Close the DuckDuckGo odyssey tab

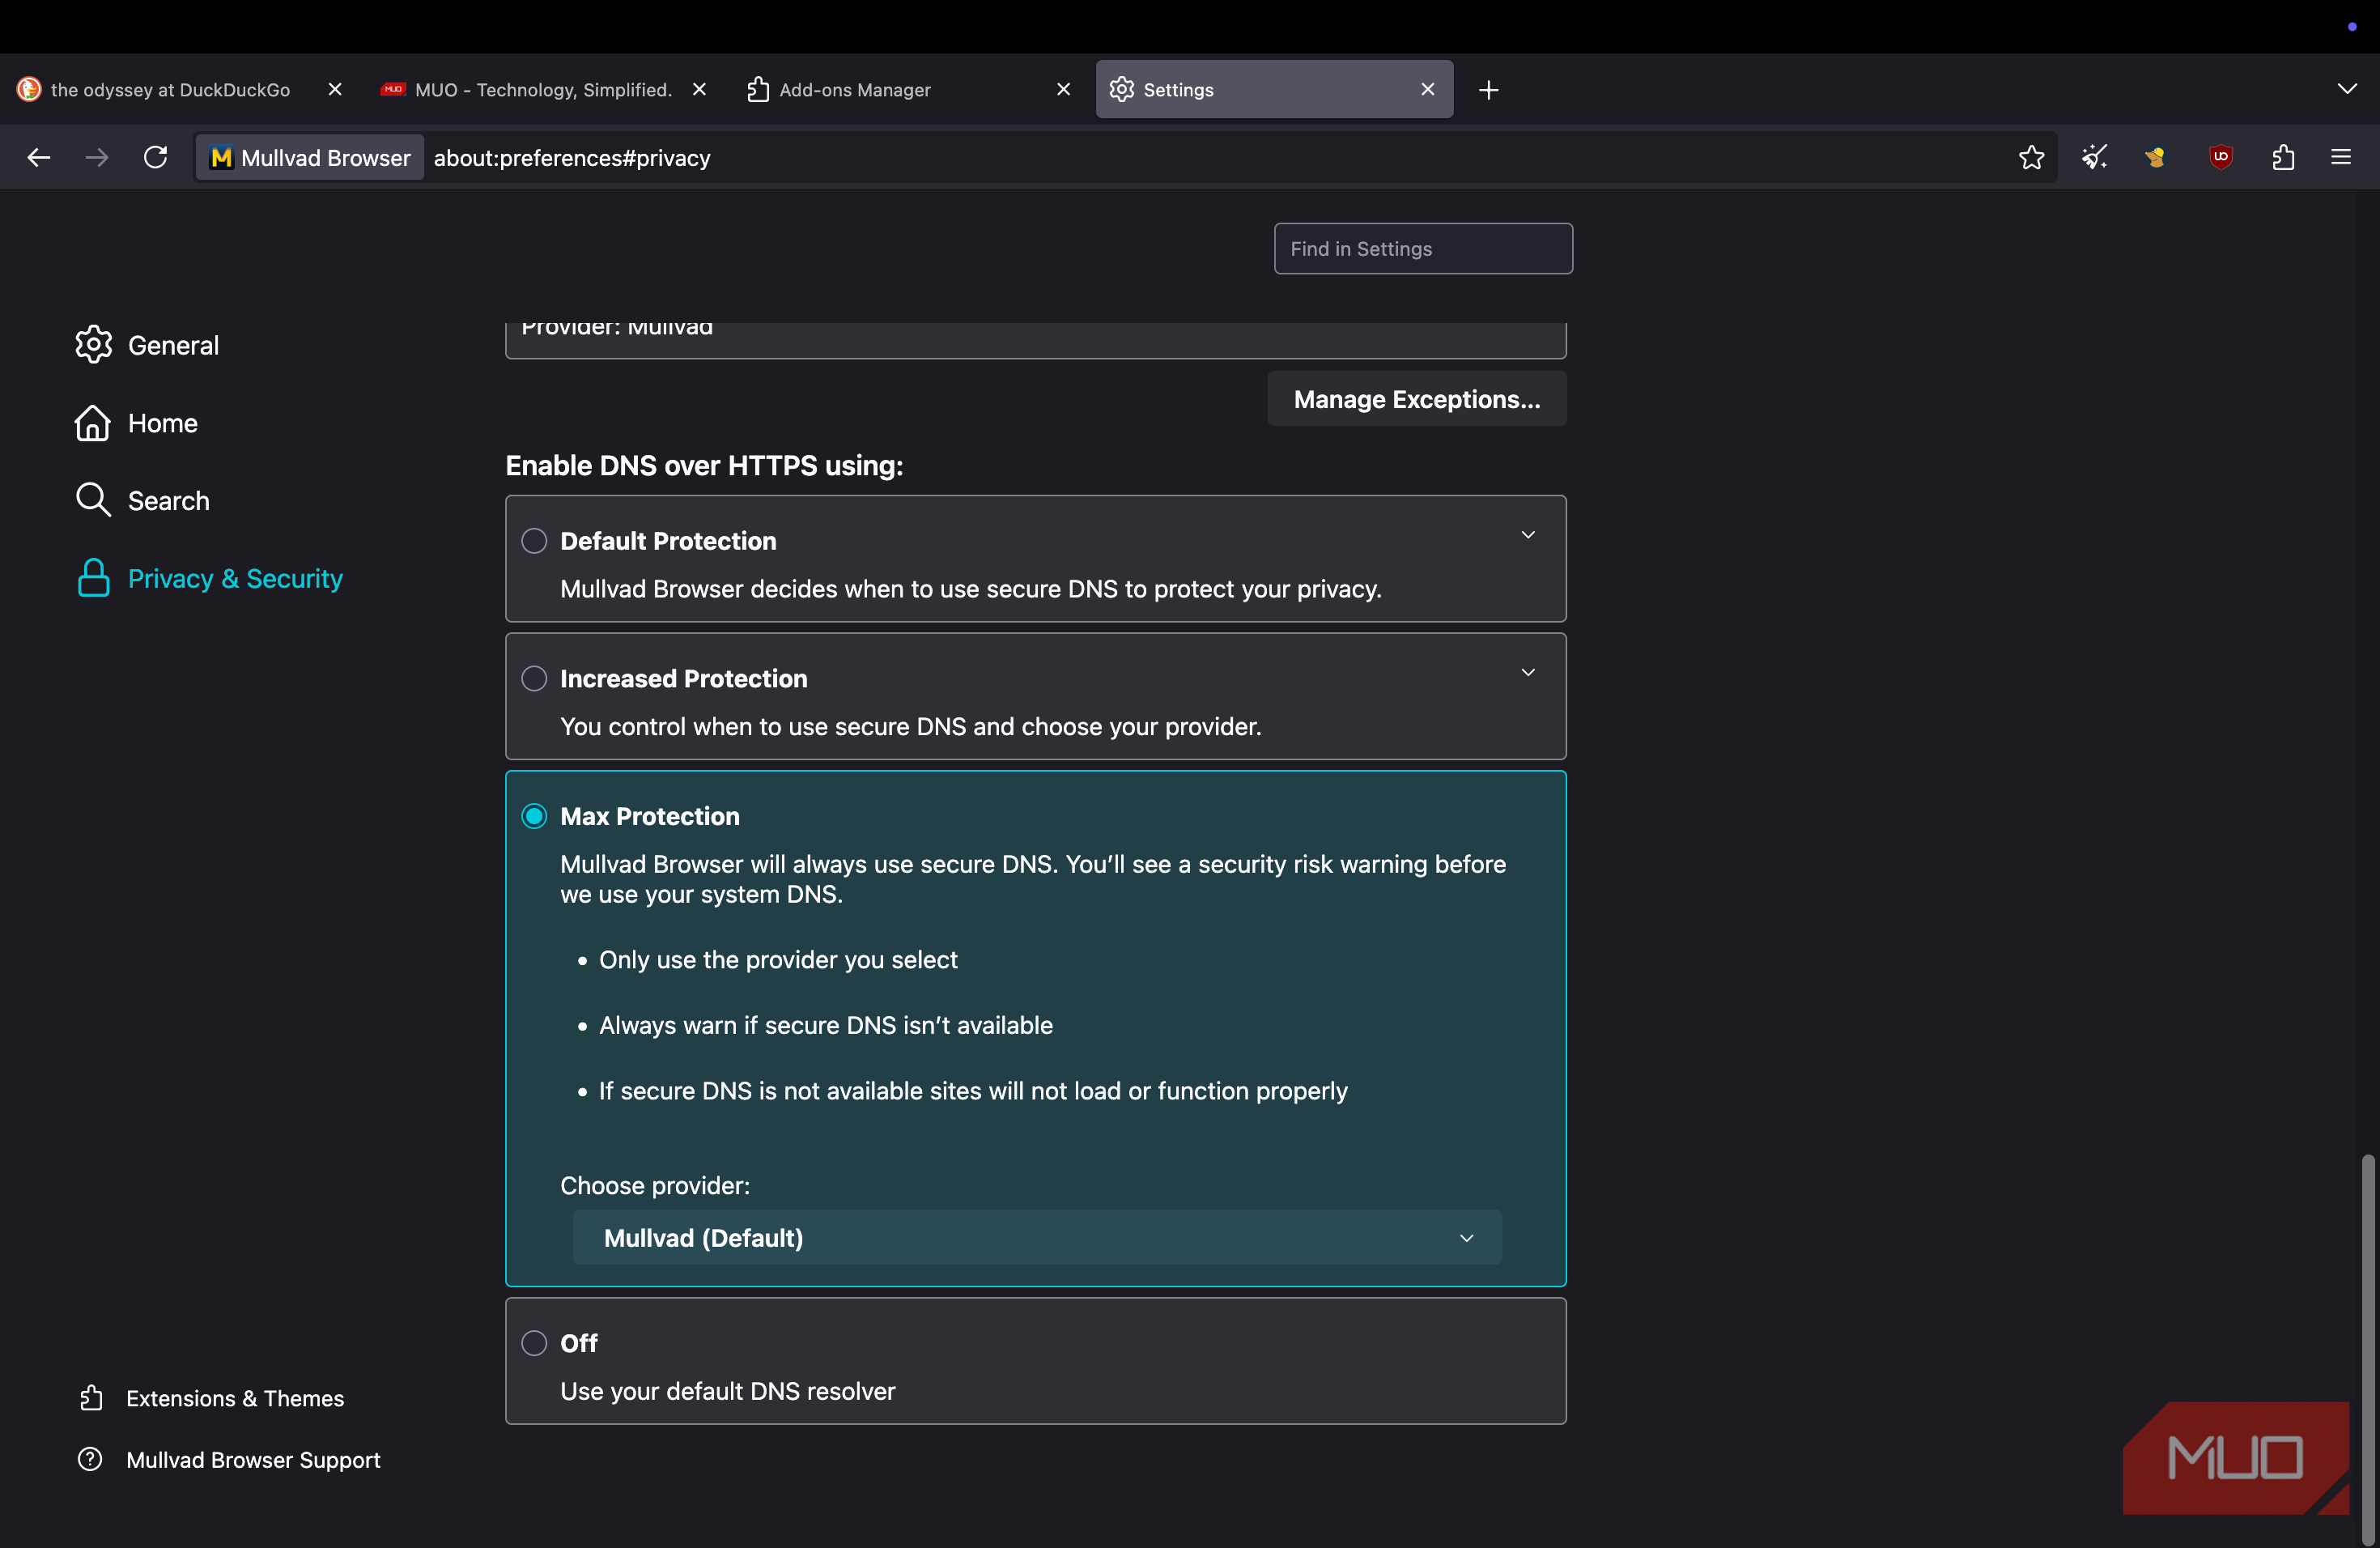[335, 89]
